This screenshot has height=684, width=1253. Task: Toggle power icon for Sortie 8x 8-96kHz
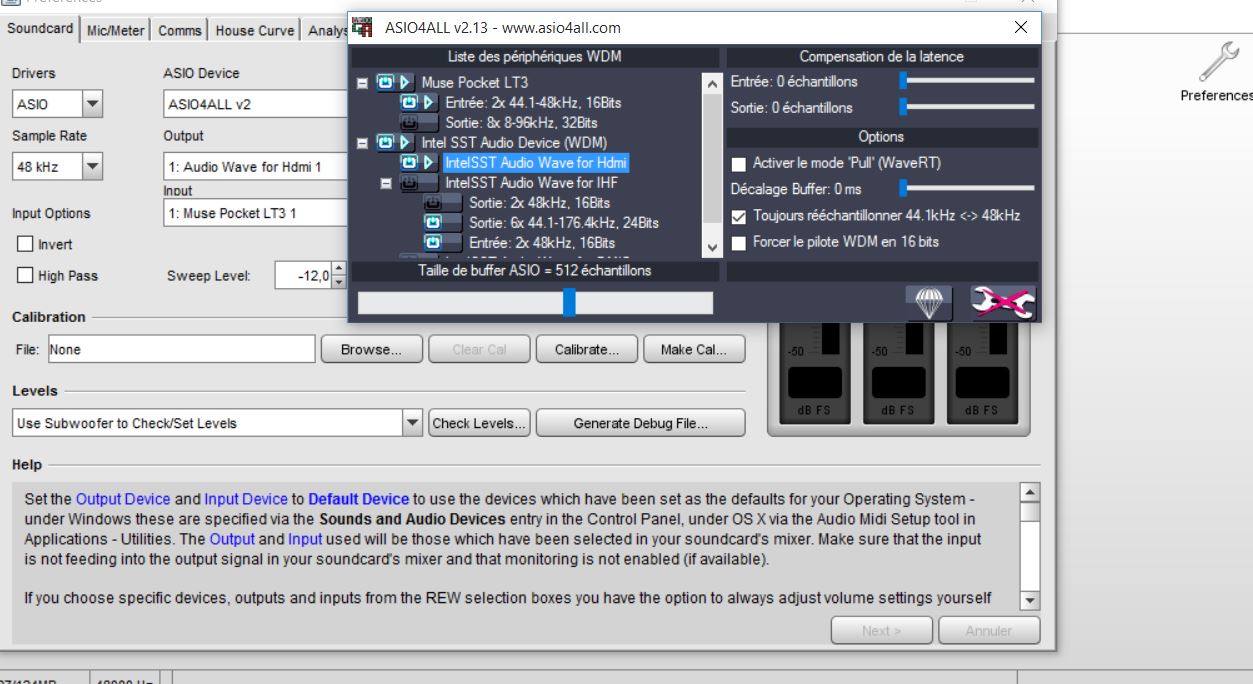(x=409, y=122)
